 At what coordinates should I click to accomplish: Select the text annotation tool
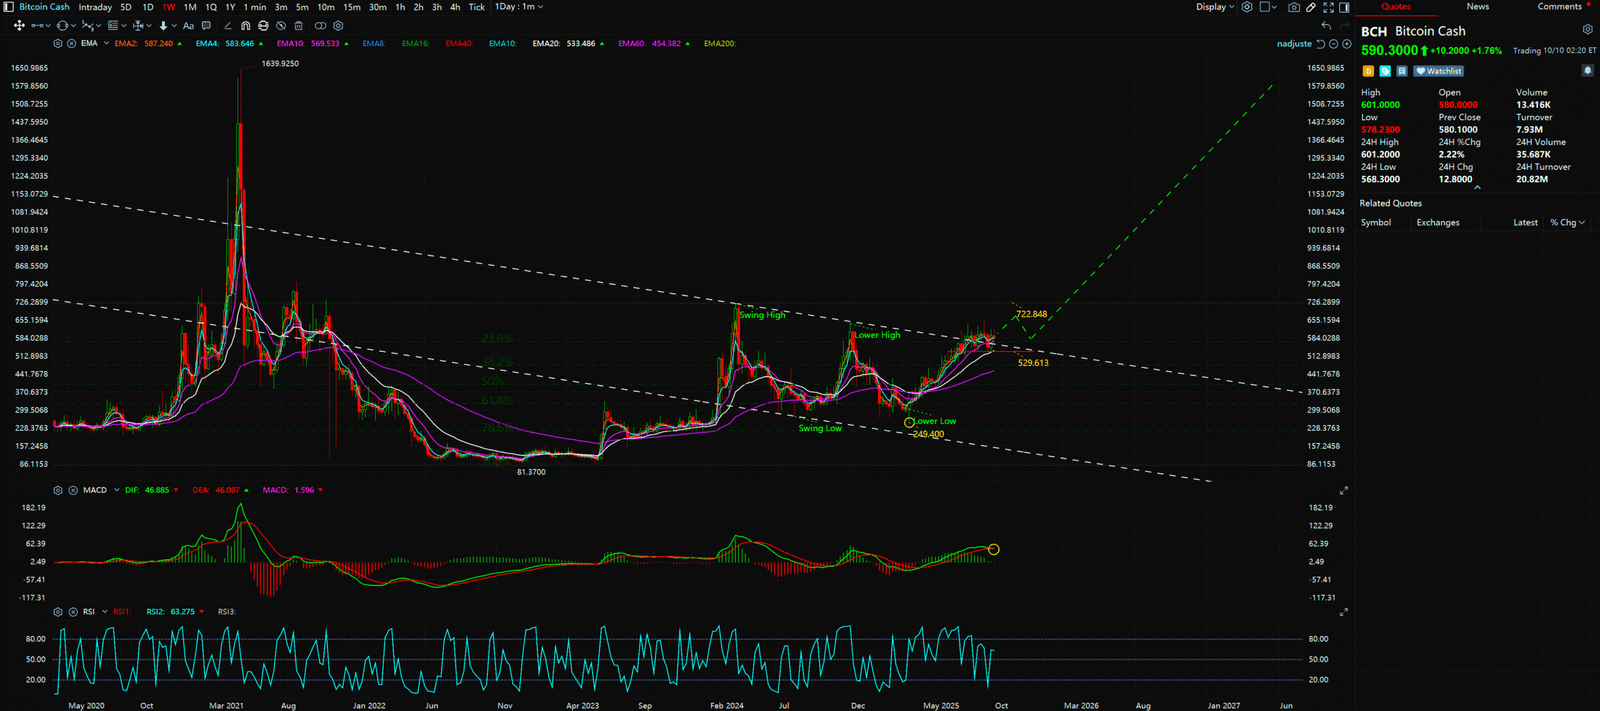tap(188, 26)
